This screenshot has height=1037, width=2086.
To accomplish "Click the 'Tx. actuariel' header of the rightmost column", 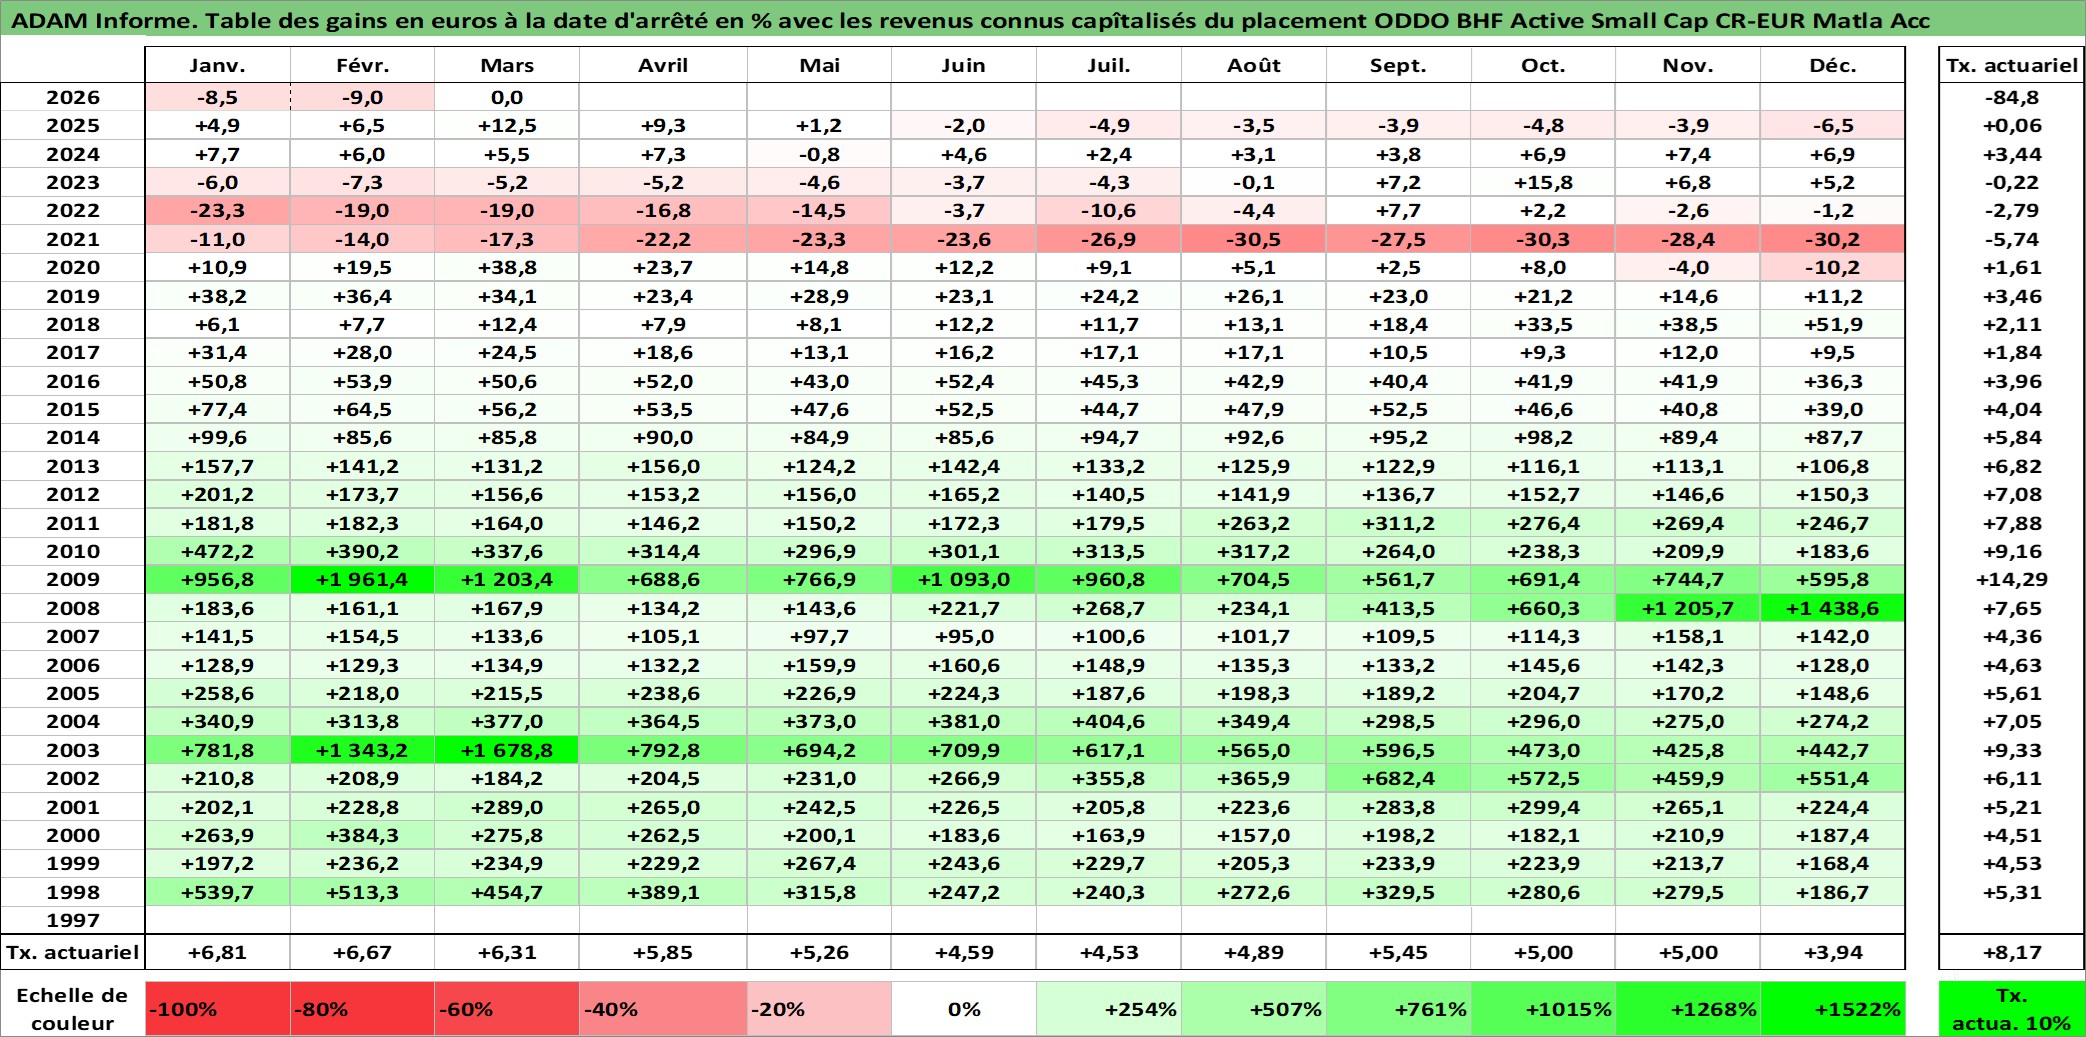I will [2012, 66].
